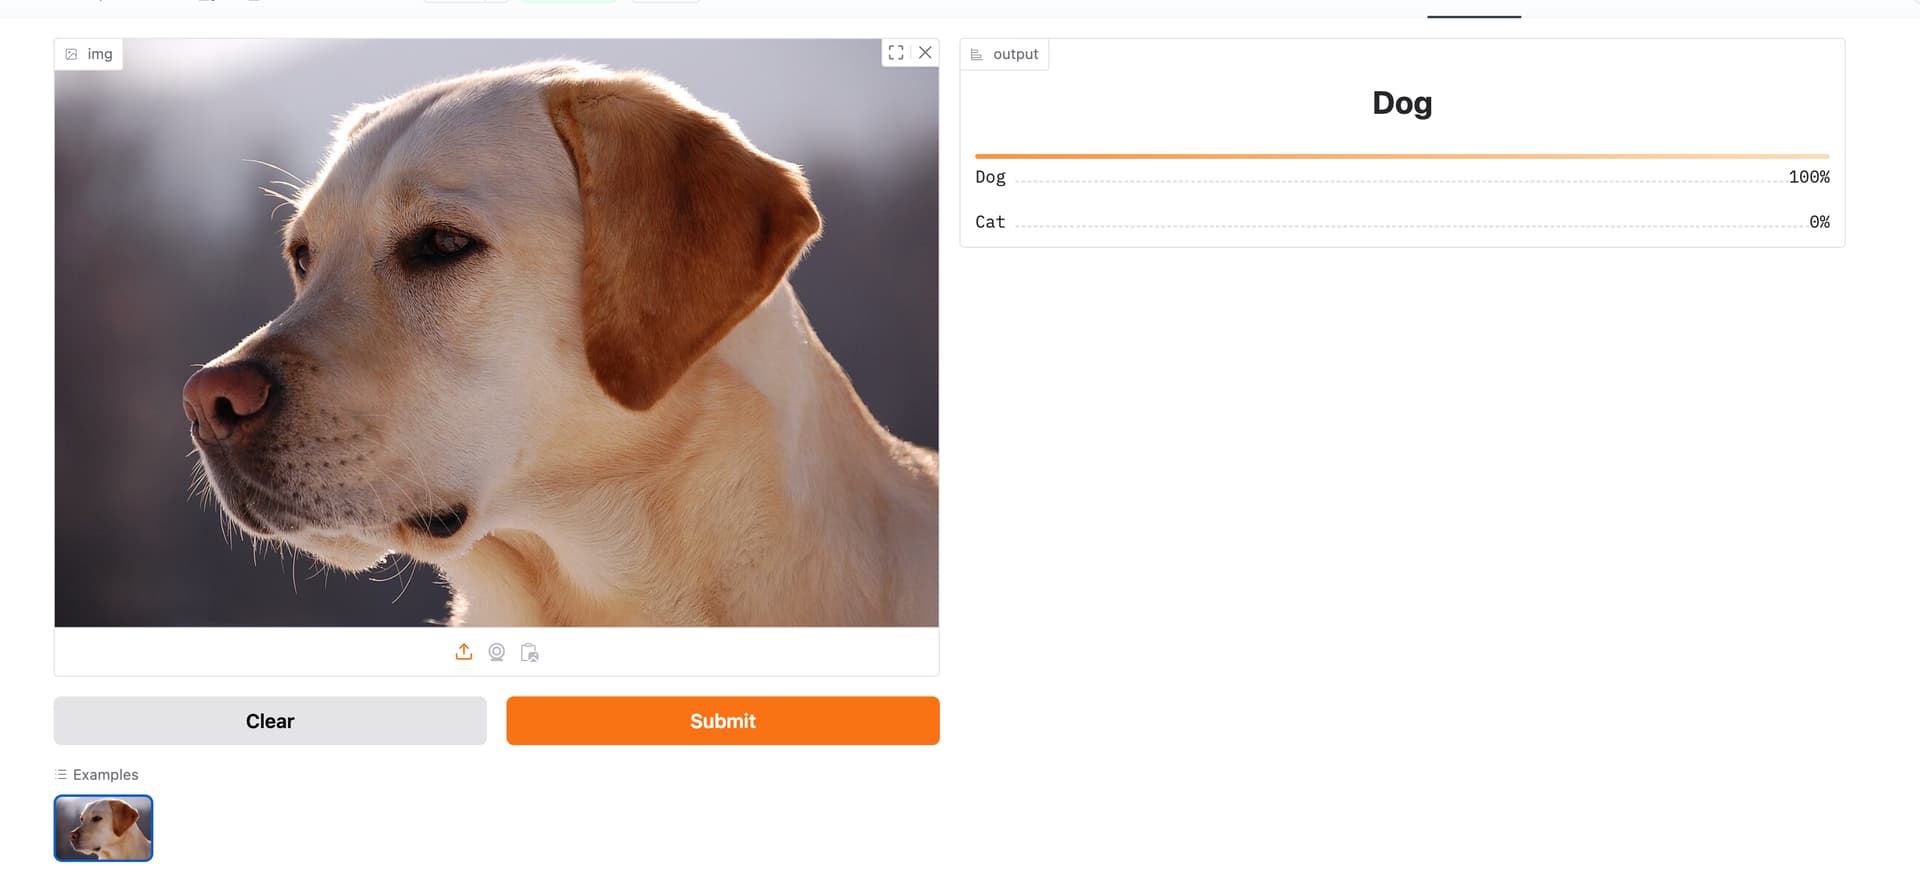Choose the paste from clipboard icon

[530, 652]
